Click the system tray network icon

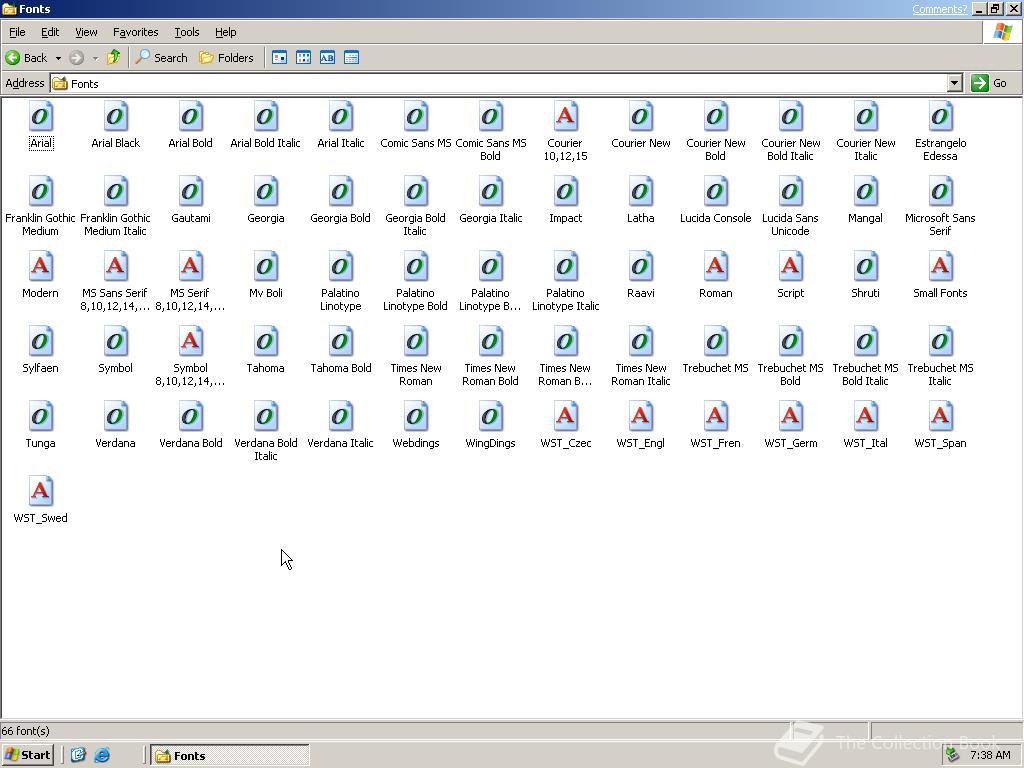click(x=953, y=755)
